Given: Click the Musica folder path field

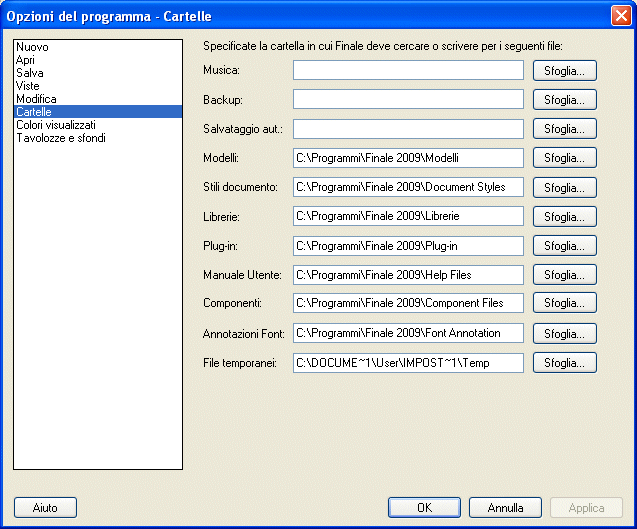Looking at the screenshot, I should click(408, 70).
